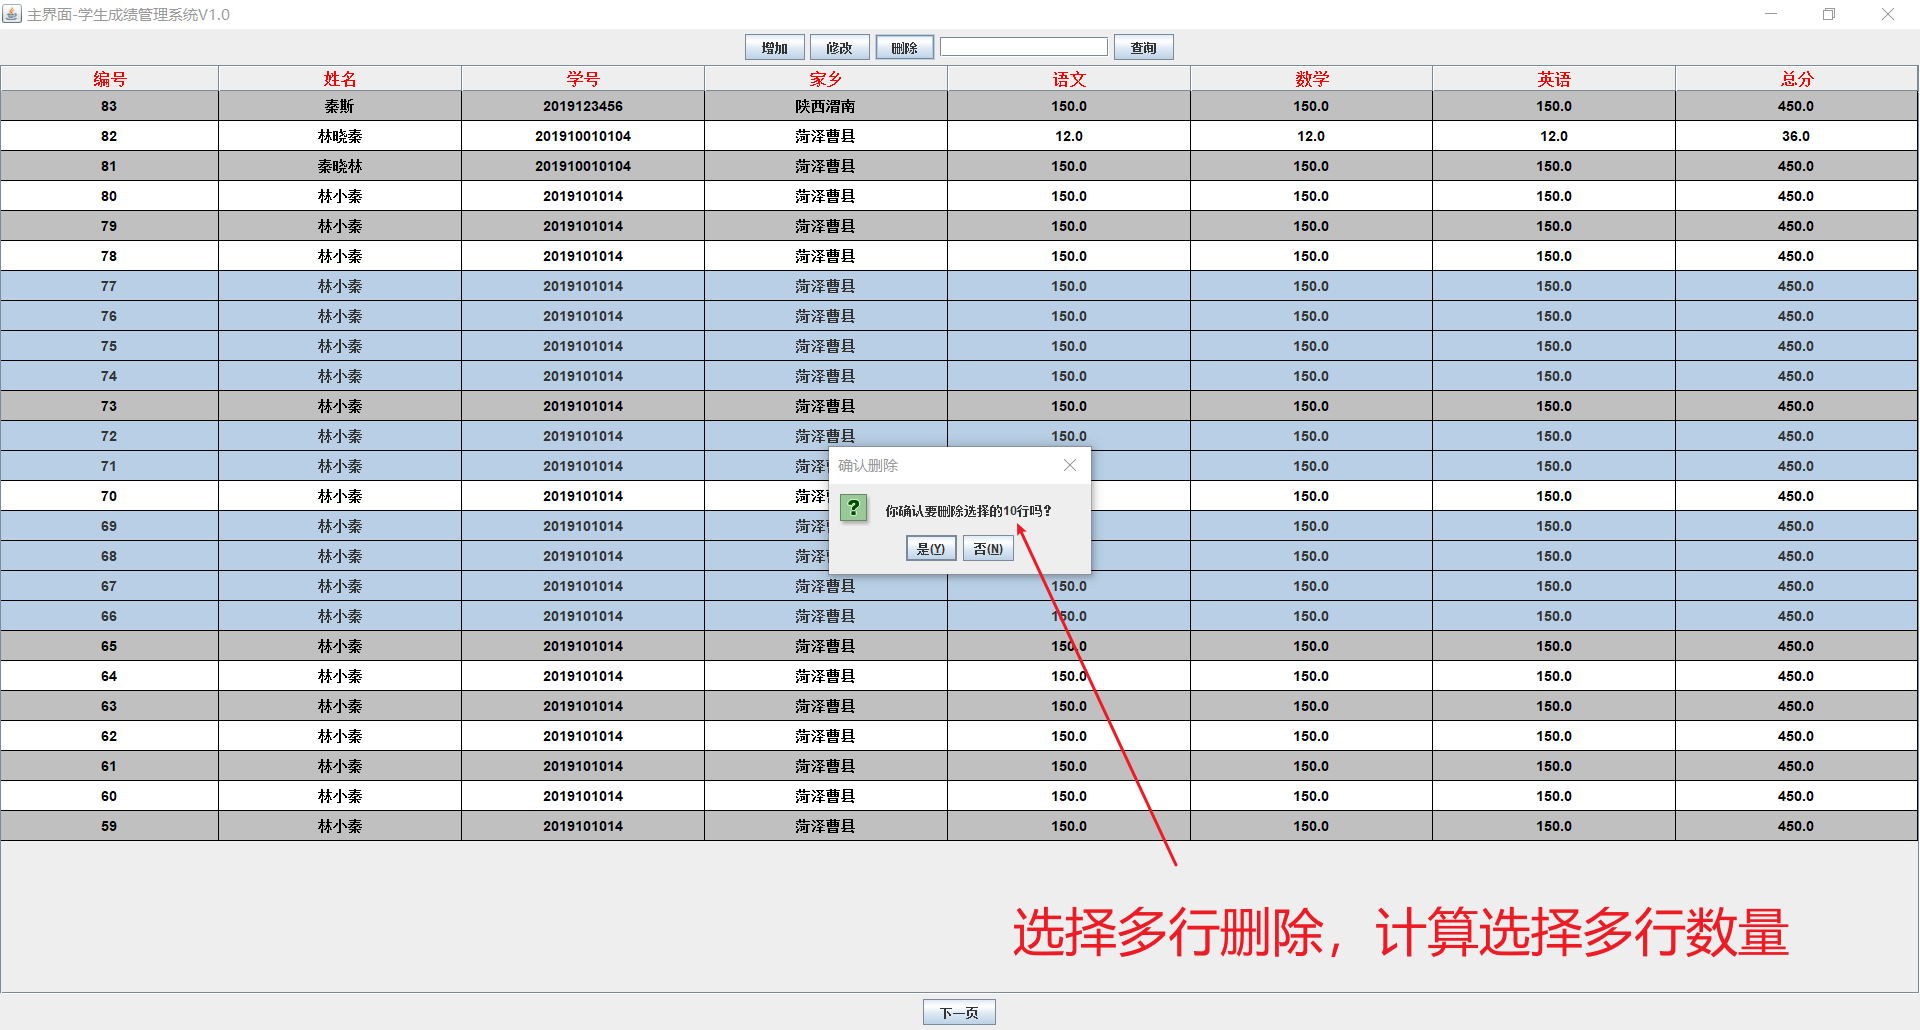Close the 确认删除 dialog

(1070, 465)
